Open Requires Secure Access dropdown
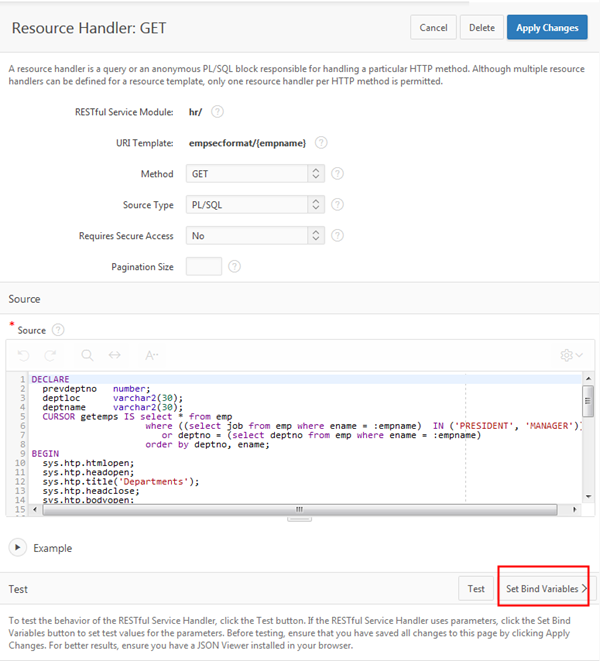 point(255,235)
